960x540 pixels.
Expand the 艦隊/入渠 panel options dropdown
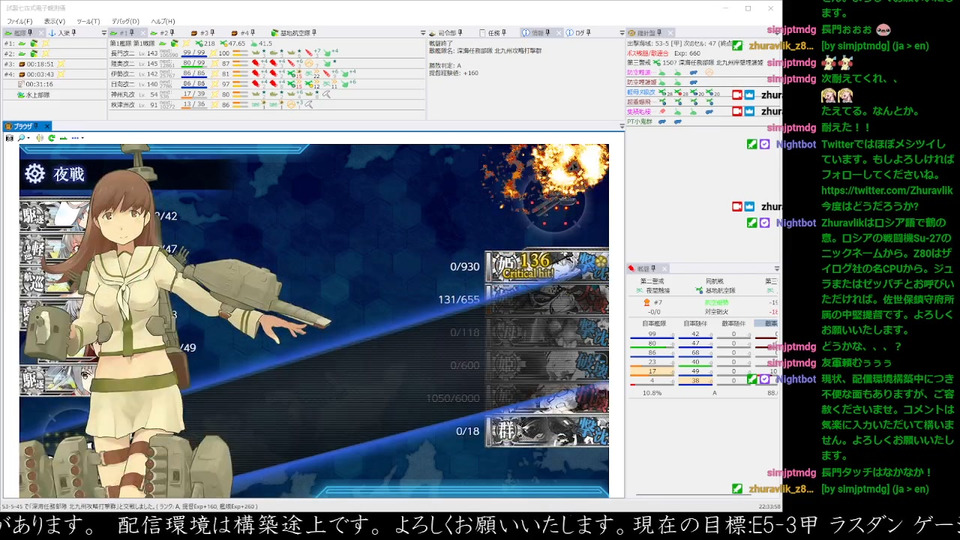(103, 33)
